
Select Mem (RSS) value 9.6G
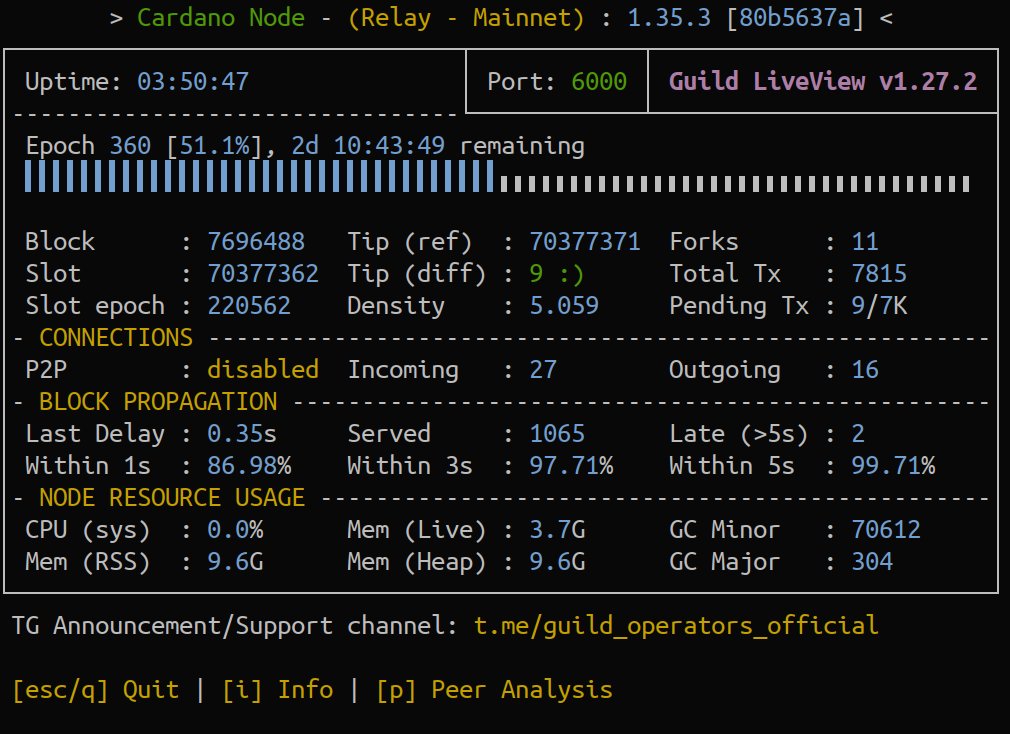(235, 562)
